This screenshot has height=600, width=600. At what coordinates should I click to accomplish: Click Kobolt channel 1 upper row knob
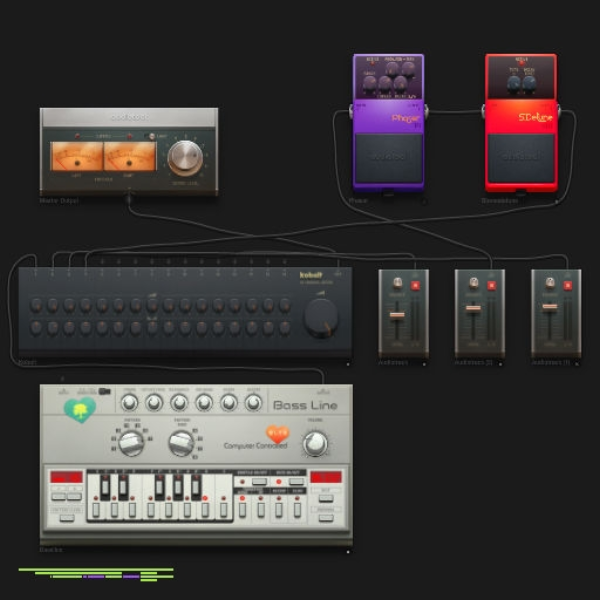coord(36,305)
